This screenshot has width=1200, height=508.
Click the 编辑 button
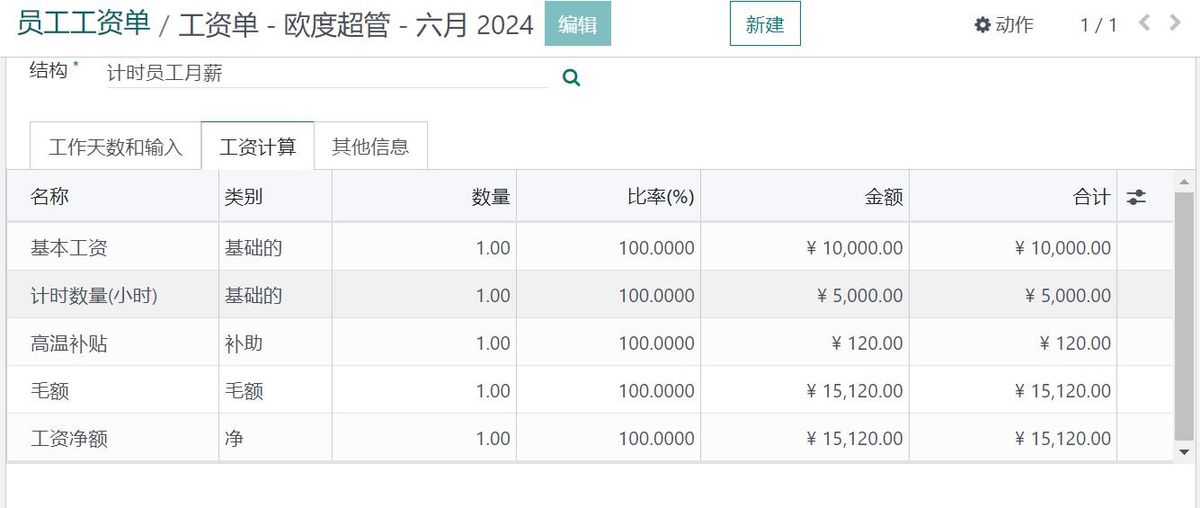(577, 25)
